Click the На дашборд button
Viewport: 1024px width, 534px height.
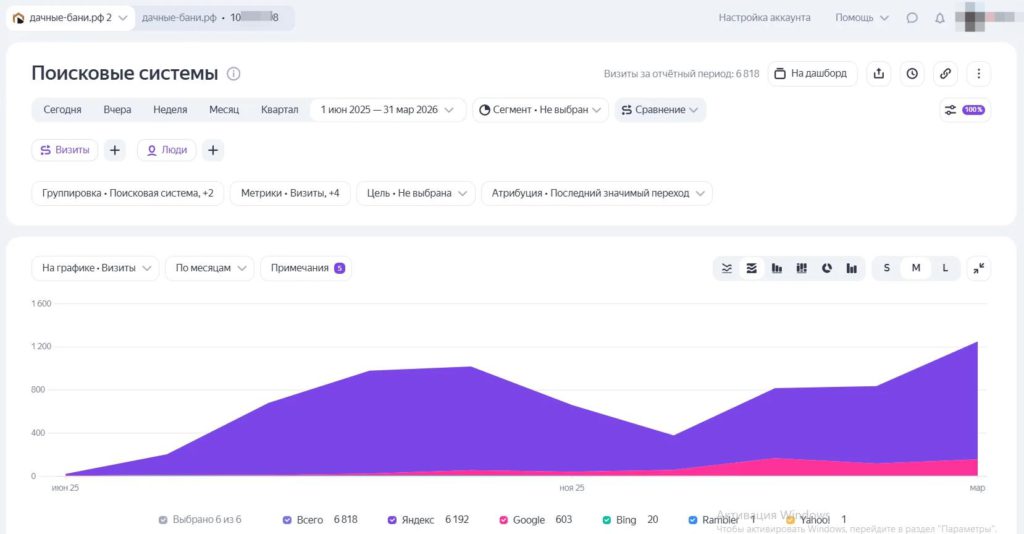[812, 74]
